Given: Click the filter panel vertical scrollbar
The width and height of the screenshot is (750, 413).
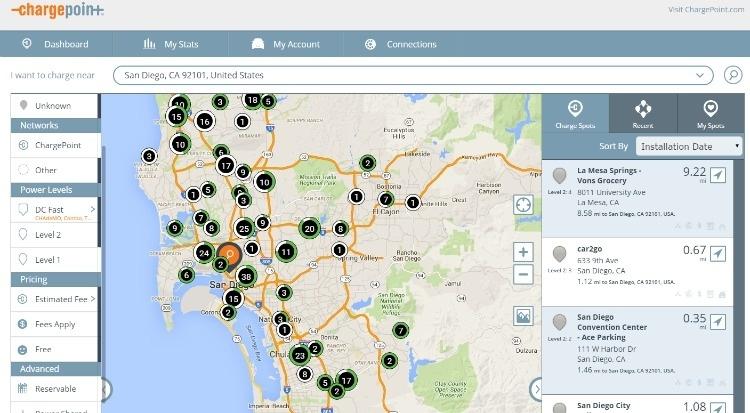Looking at the screenshot, I should point(99,254).
